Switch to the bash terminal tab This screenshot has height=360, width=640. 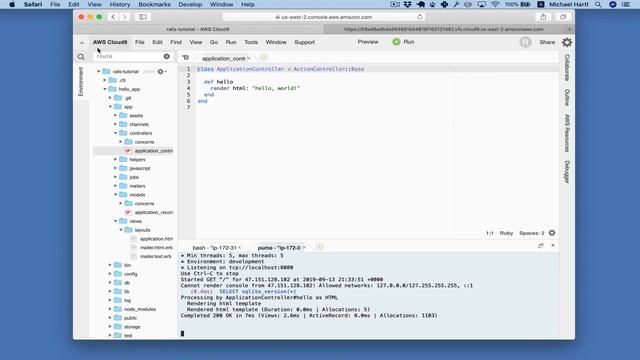pos(214,248)
